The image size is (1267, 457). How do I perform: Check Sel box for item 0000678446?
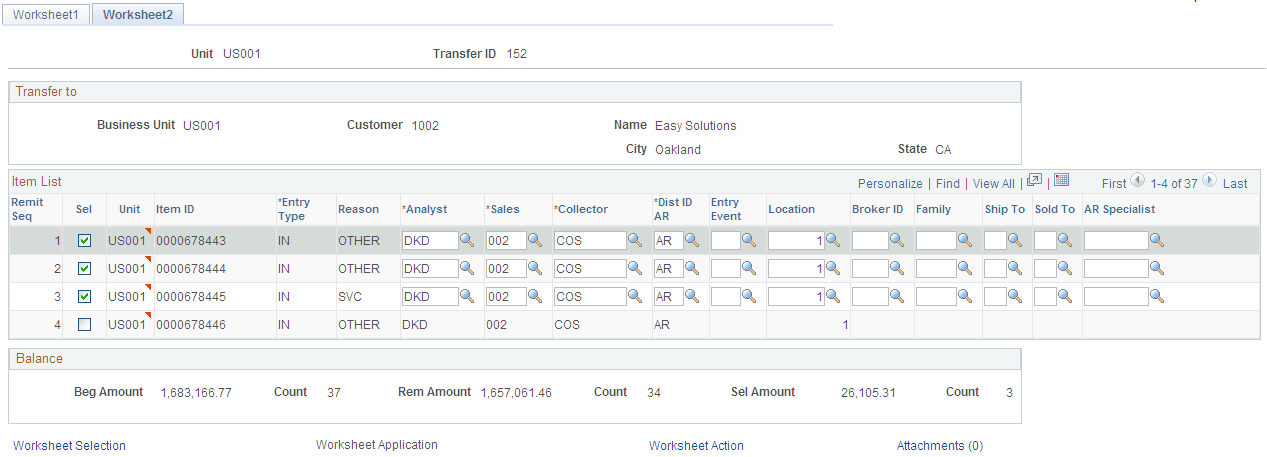pyautogui.click(x=85, y=325)
